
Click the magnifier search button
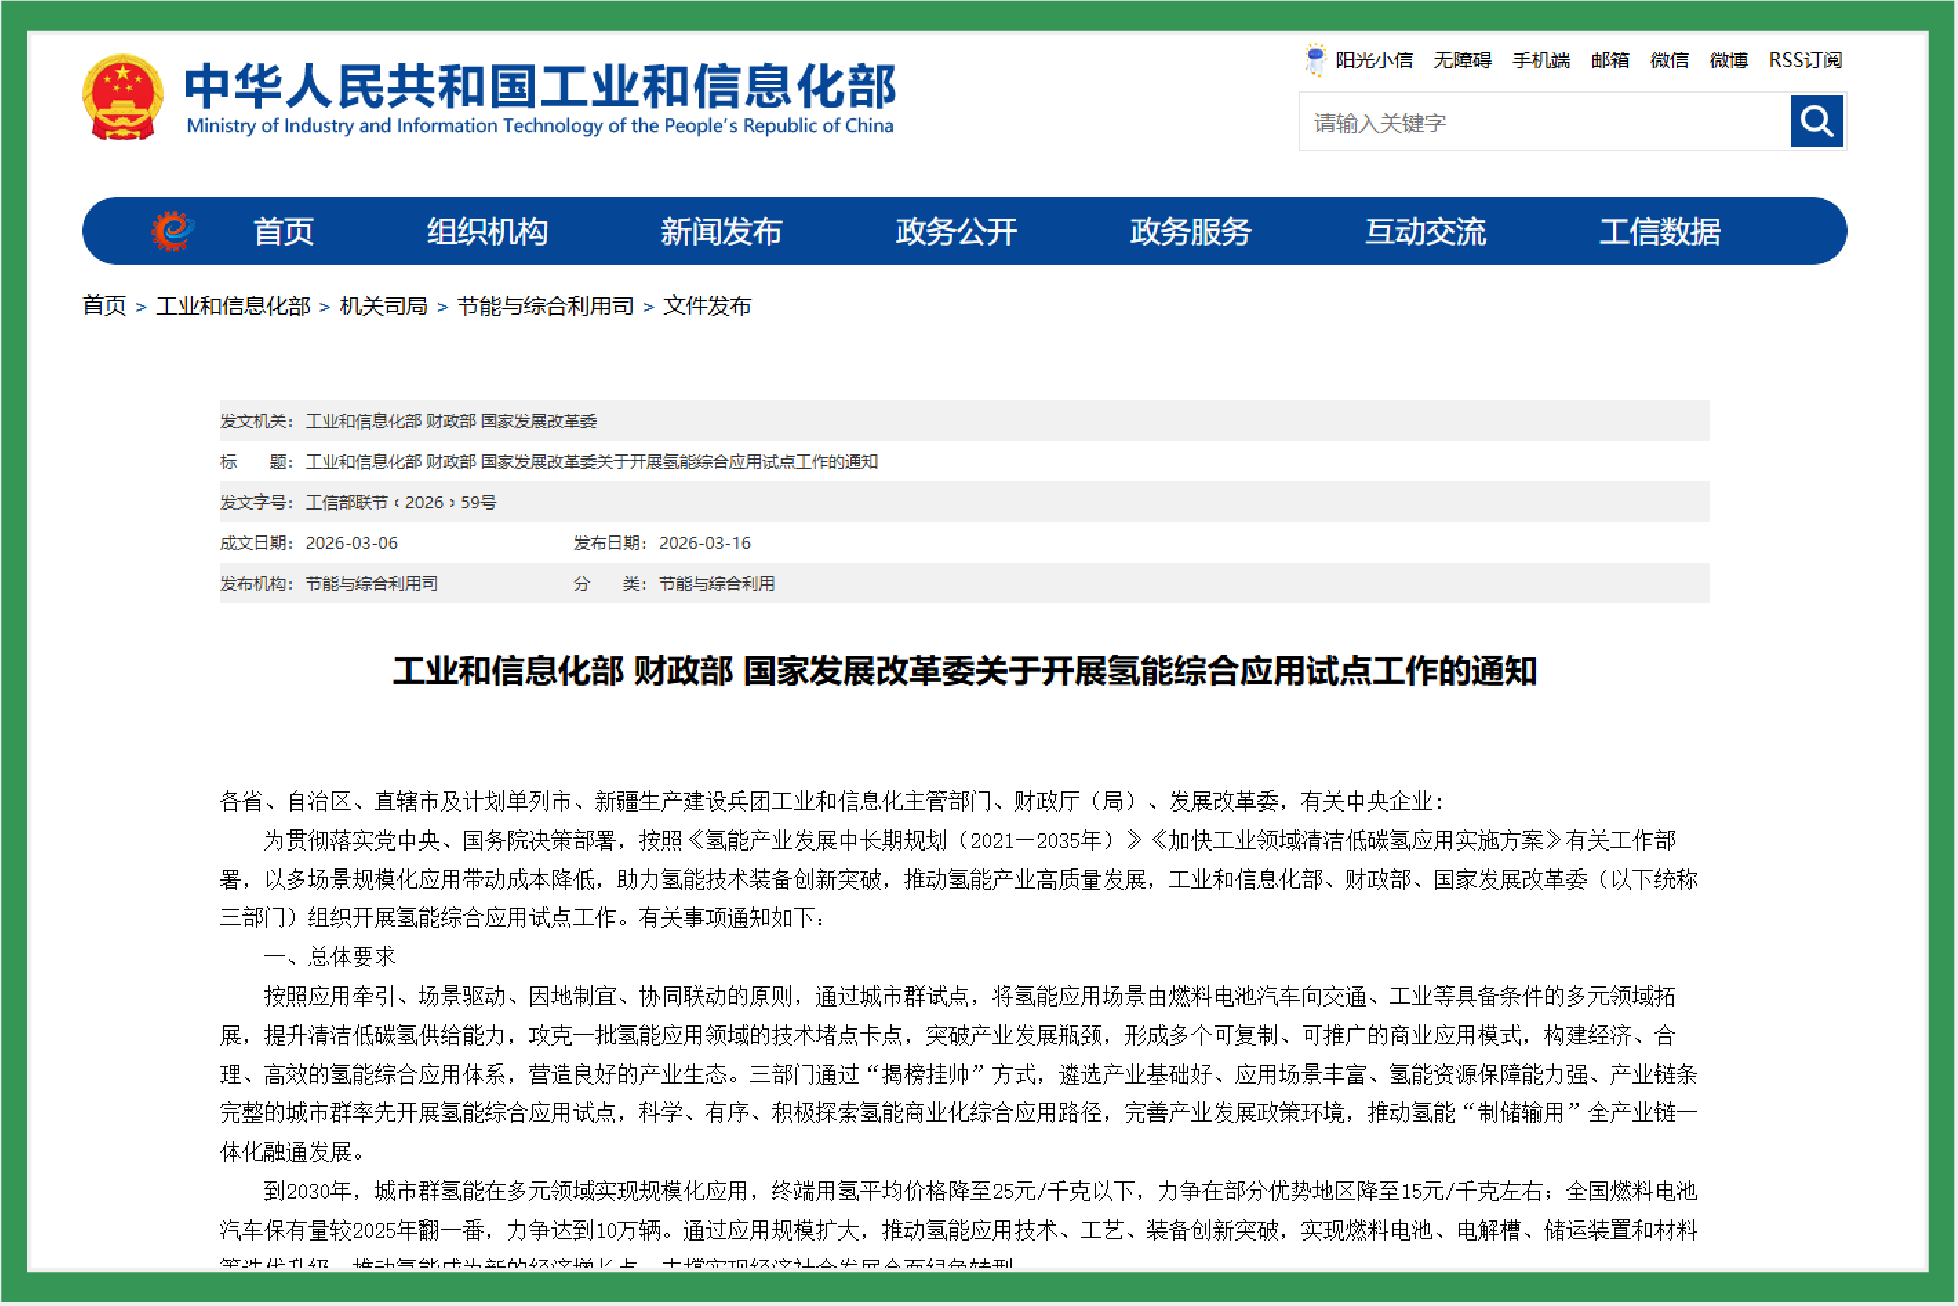[x=1816, y=122]
